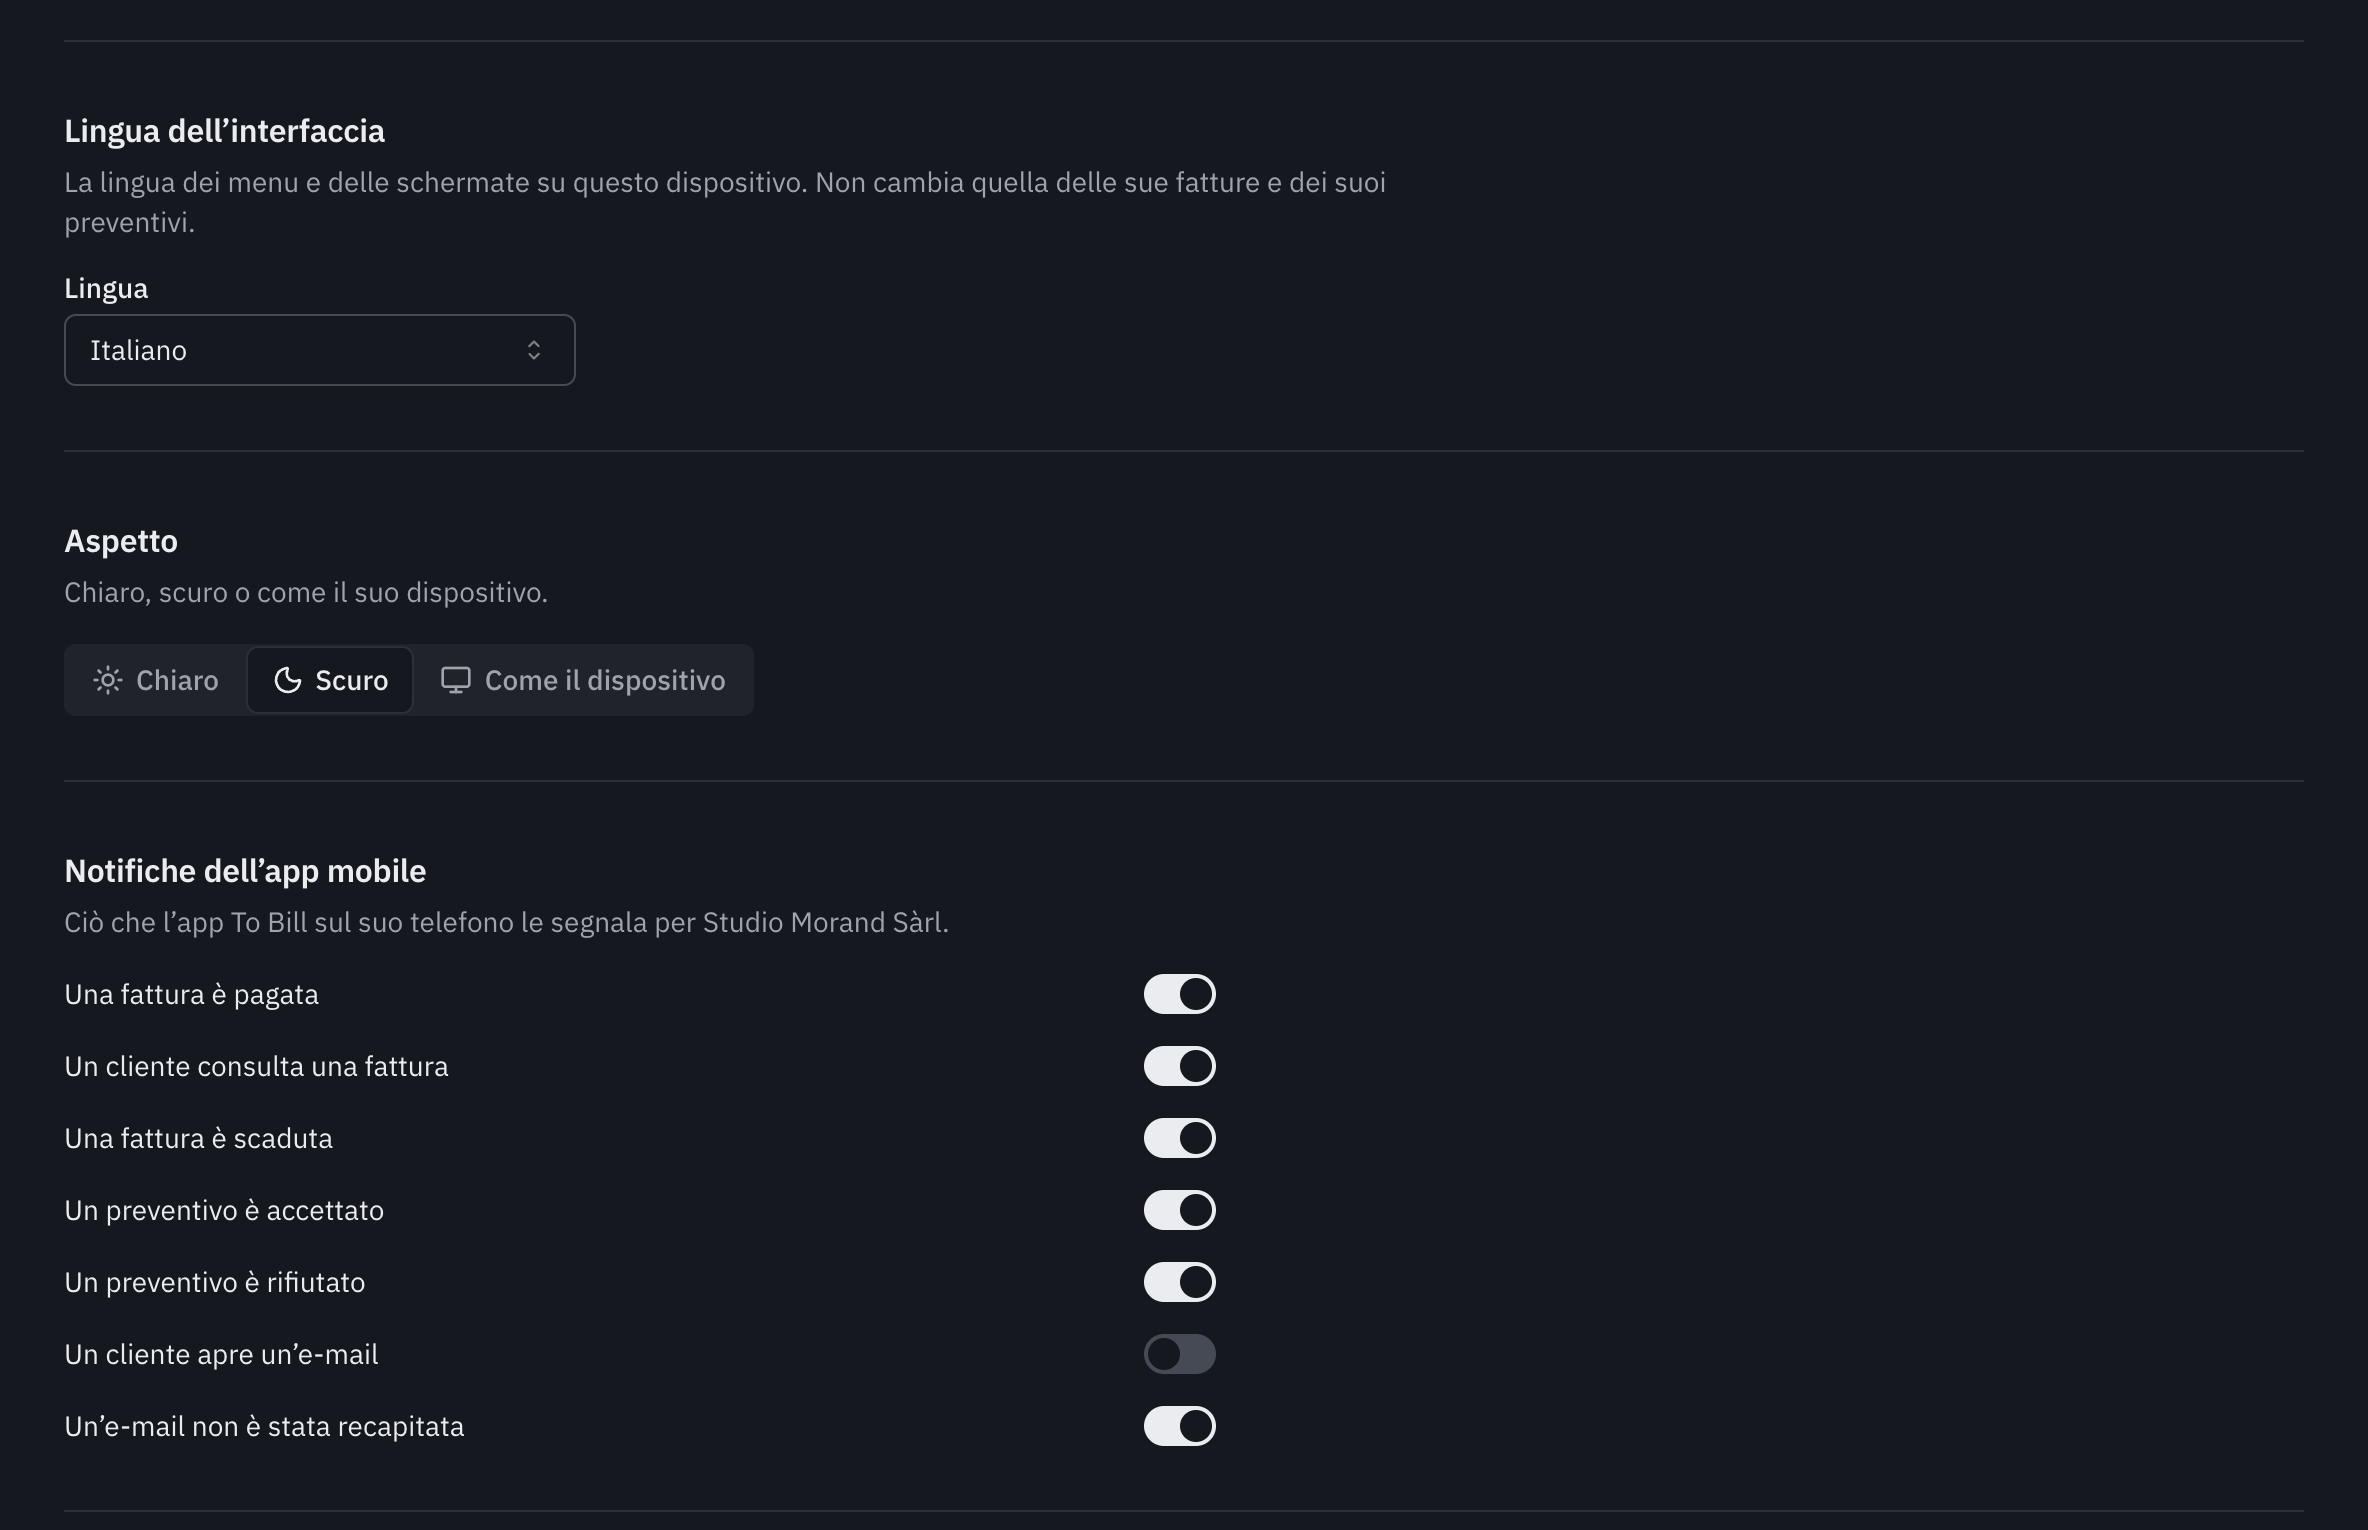Click the moon icon for Scuro theme
This screenshot has width=2368, height=1530.
288,680
